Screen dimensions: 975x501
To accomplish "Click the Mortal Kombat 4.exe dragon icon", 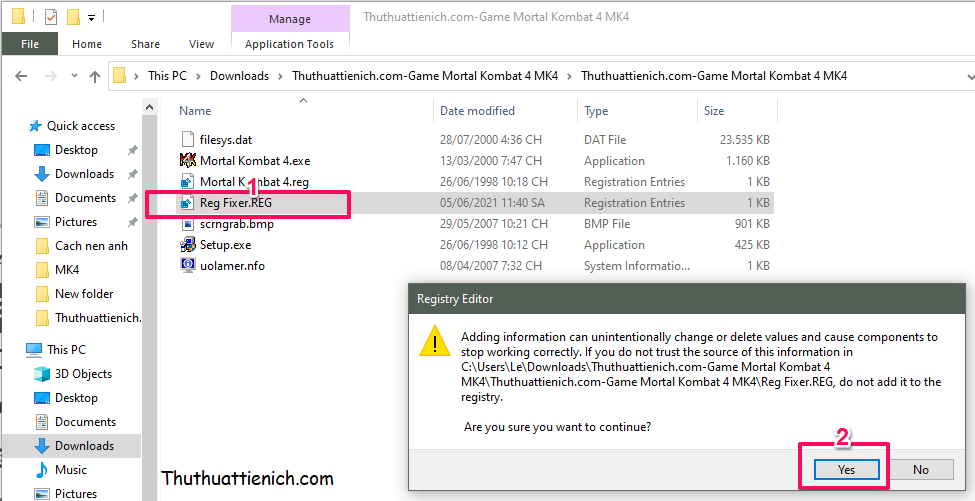I will pyautogui.click(x=188, y=161).
